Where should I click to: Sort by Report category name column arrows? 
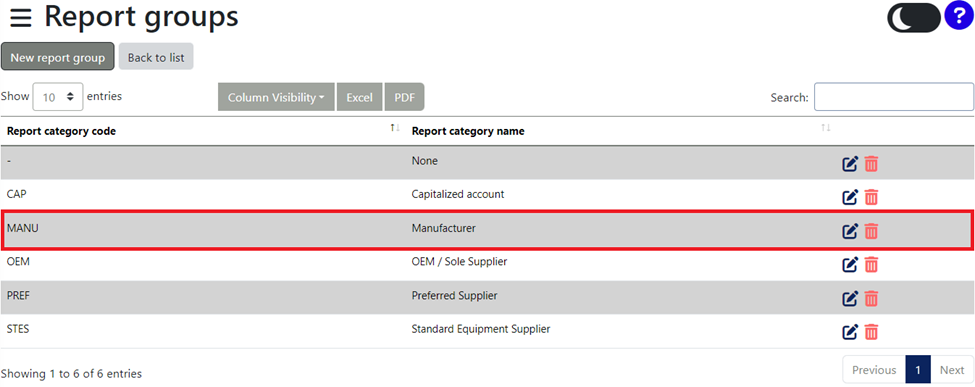click(x=825, y=128)
